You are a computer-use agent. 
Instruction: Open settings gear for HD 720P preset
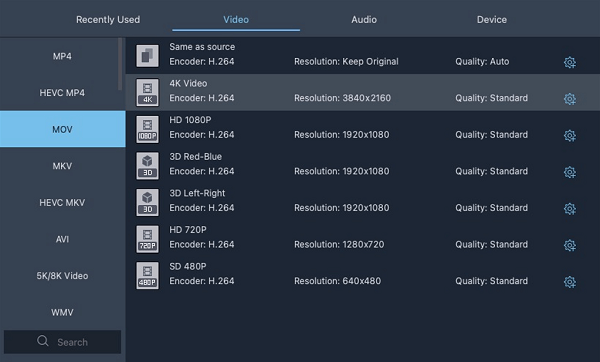coord(570,245)
